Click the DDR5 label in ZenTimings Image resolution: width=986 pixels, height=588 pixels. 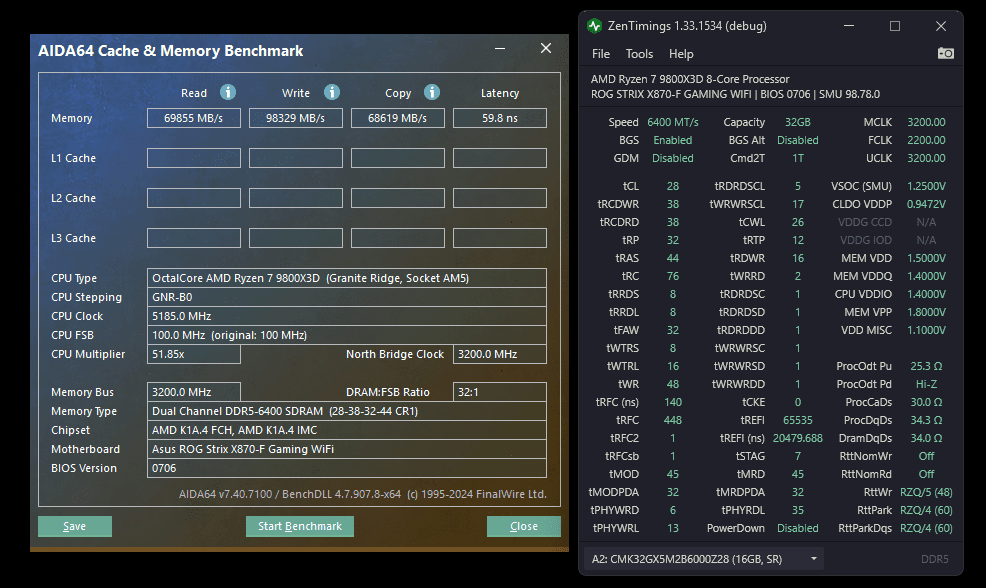pos(934,559)
